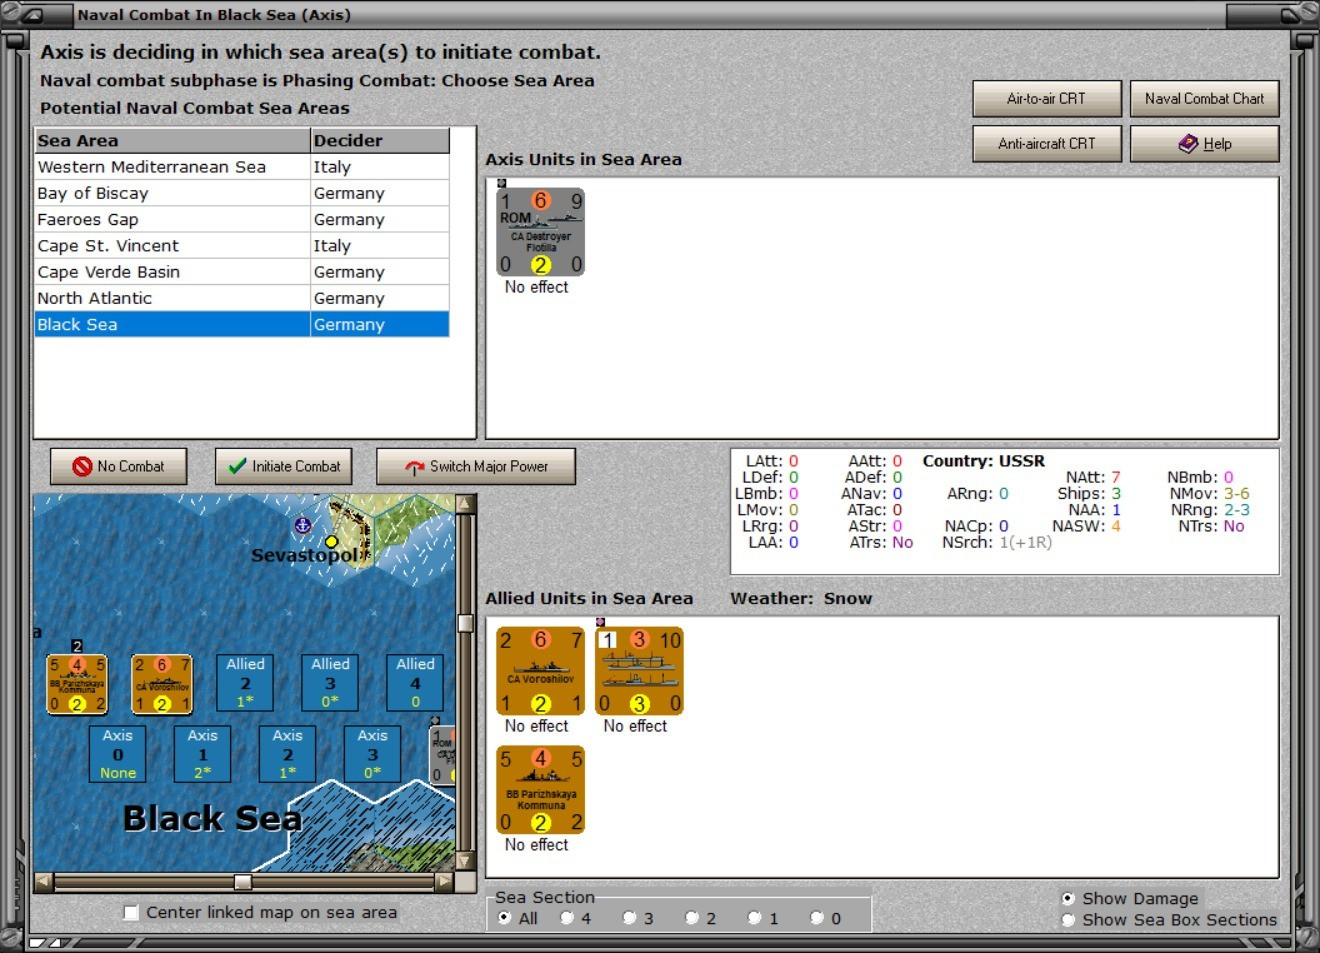Open the Anti-aircraft CRT chart

pos(1047,144)
